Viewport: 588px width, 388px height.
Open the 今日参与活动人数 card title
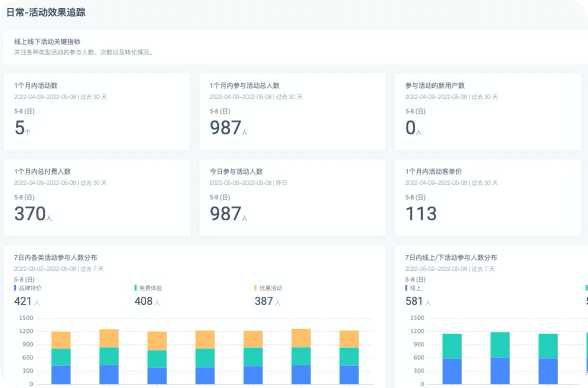coord(236,171)
